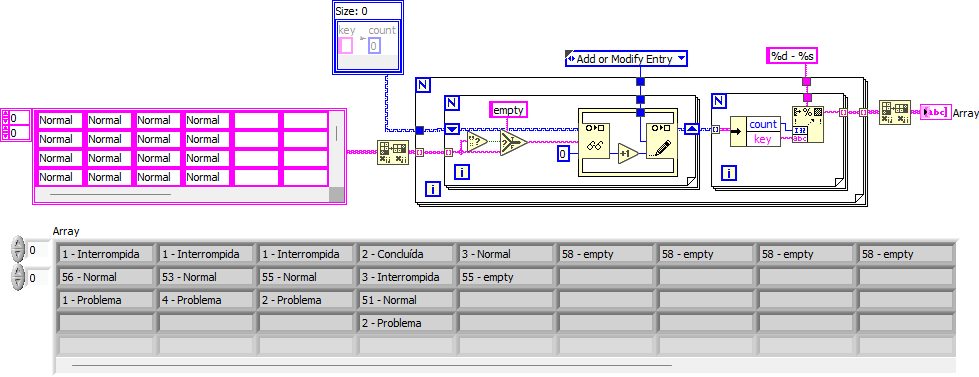Click the Increment (+1) function node
The height and width of the screenshot is (377, 979).
coord(628,153)
